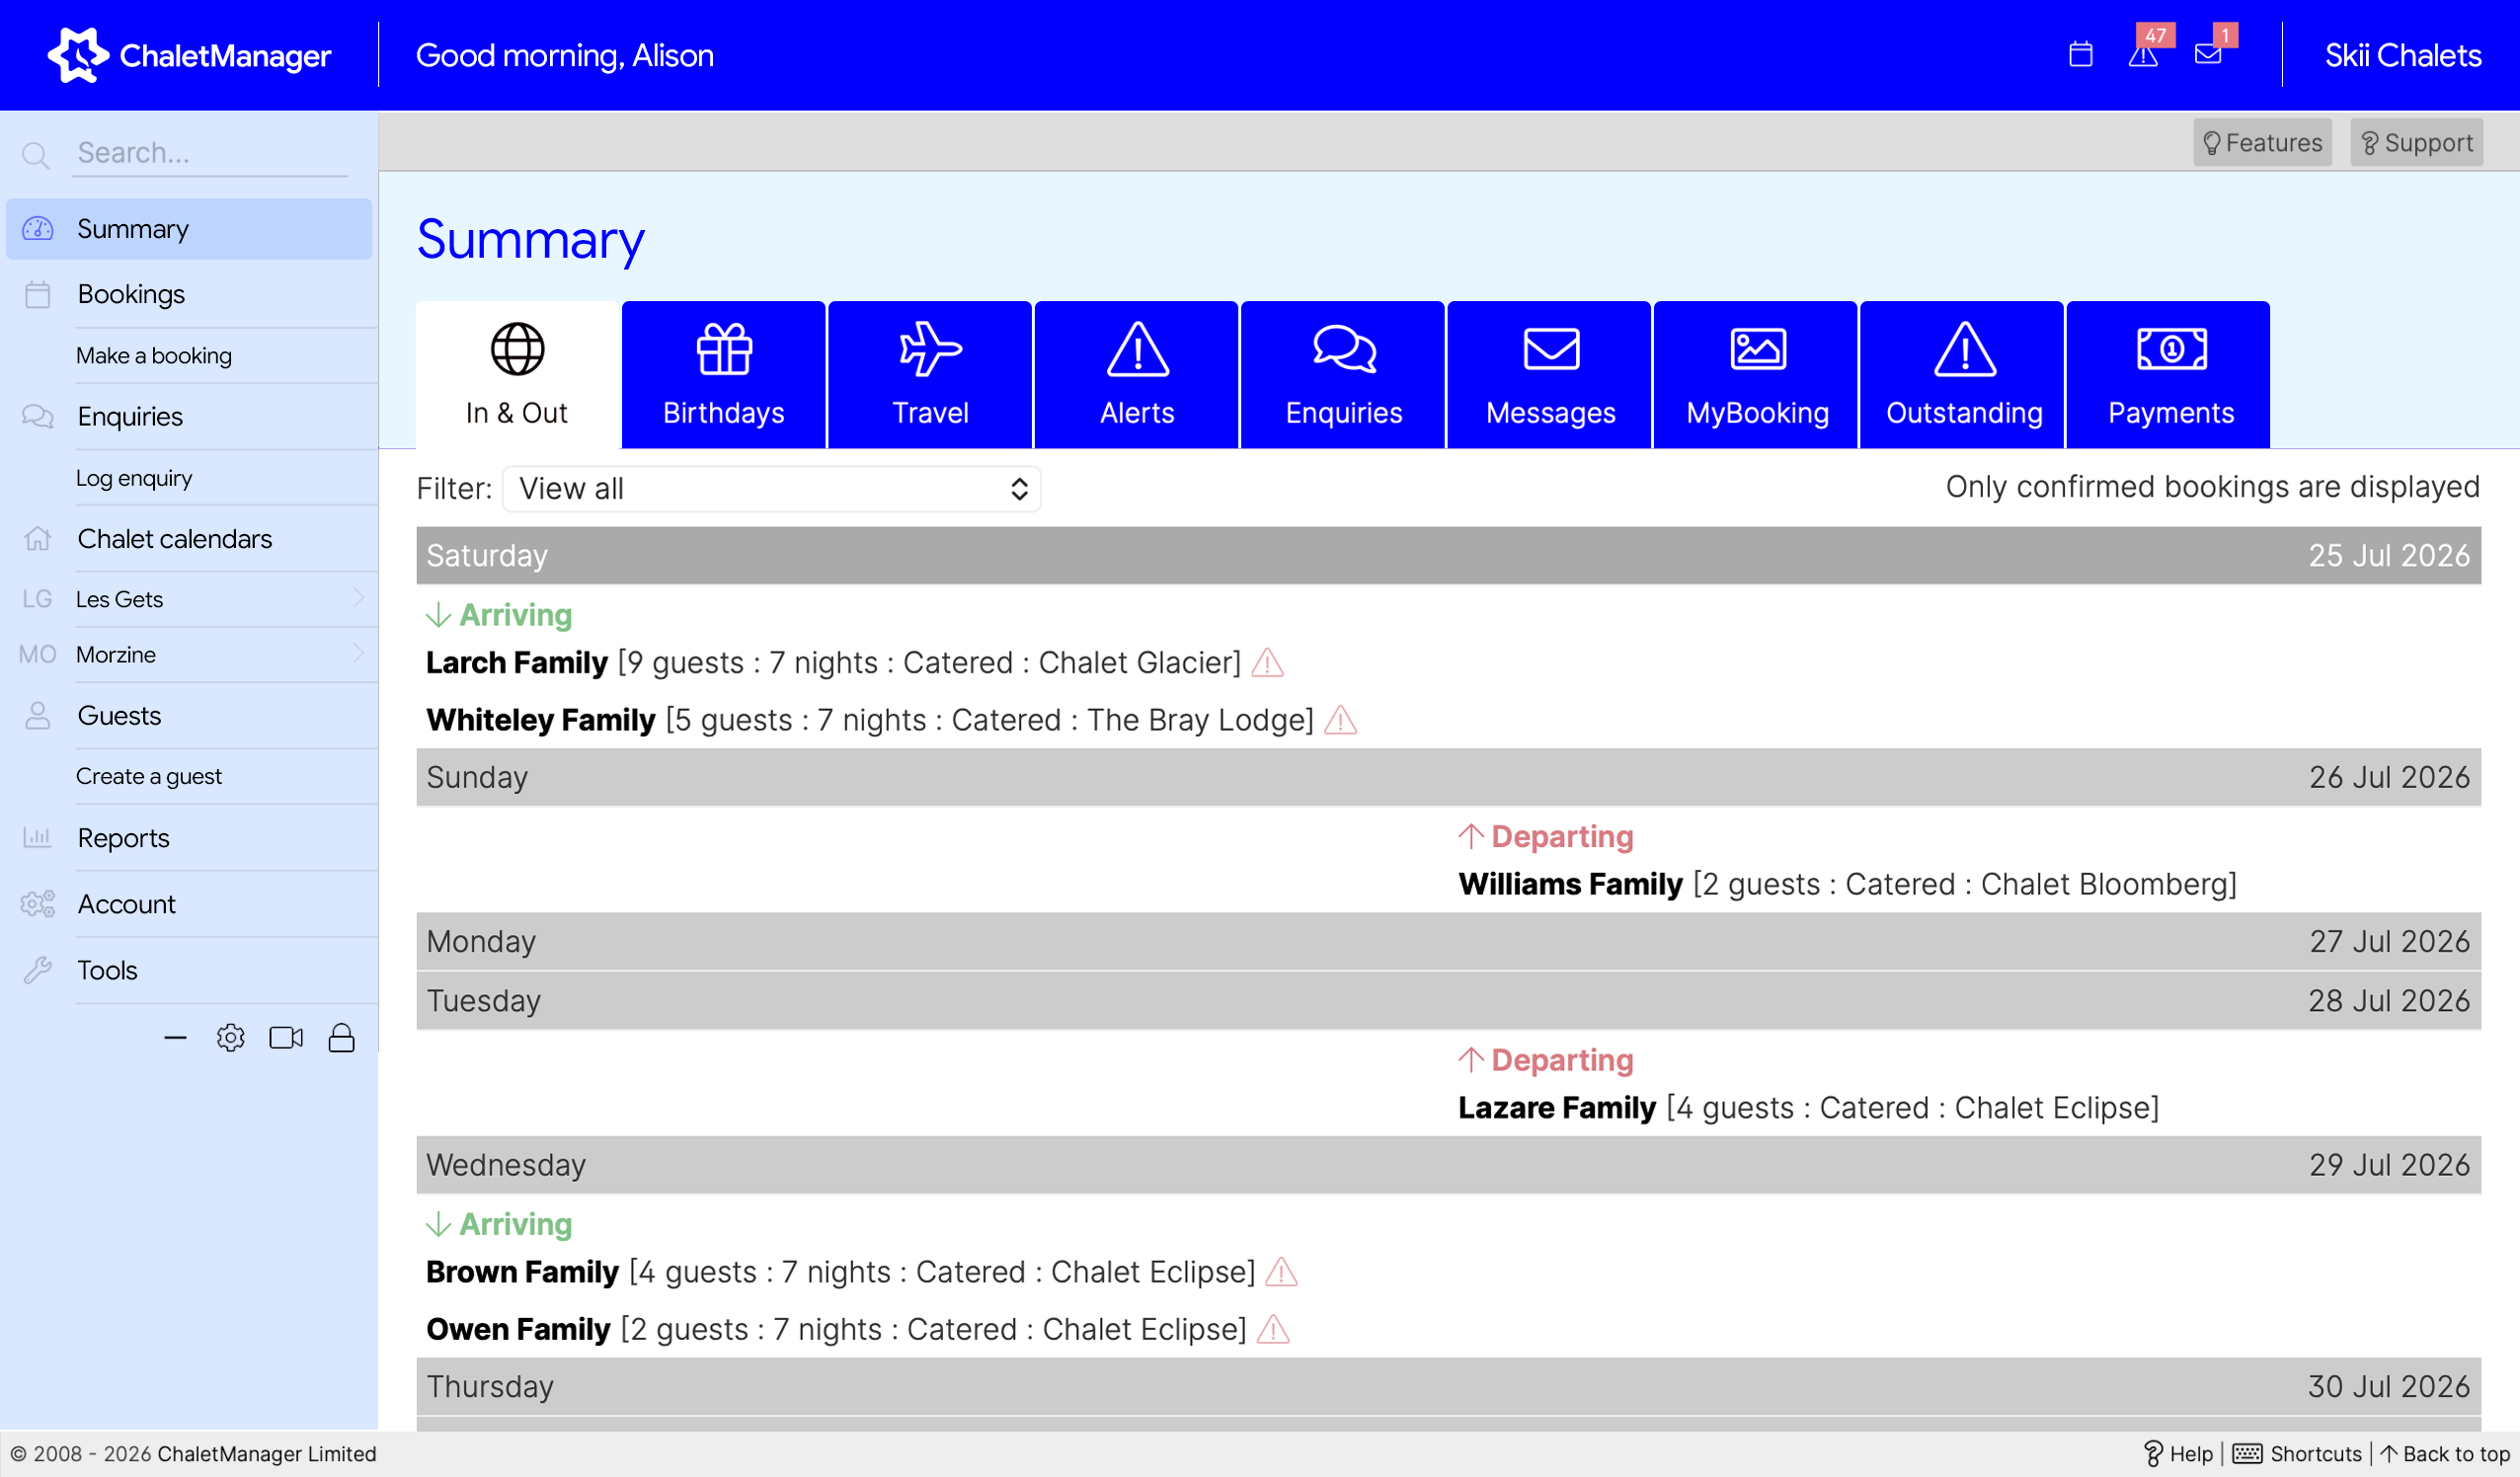Click warning triangle beside Owen Family
2520x1477 pixels.
pos(1274,1329)
